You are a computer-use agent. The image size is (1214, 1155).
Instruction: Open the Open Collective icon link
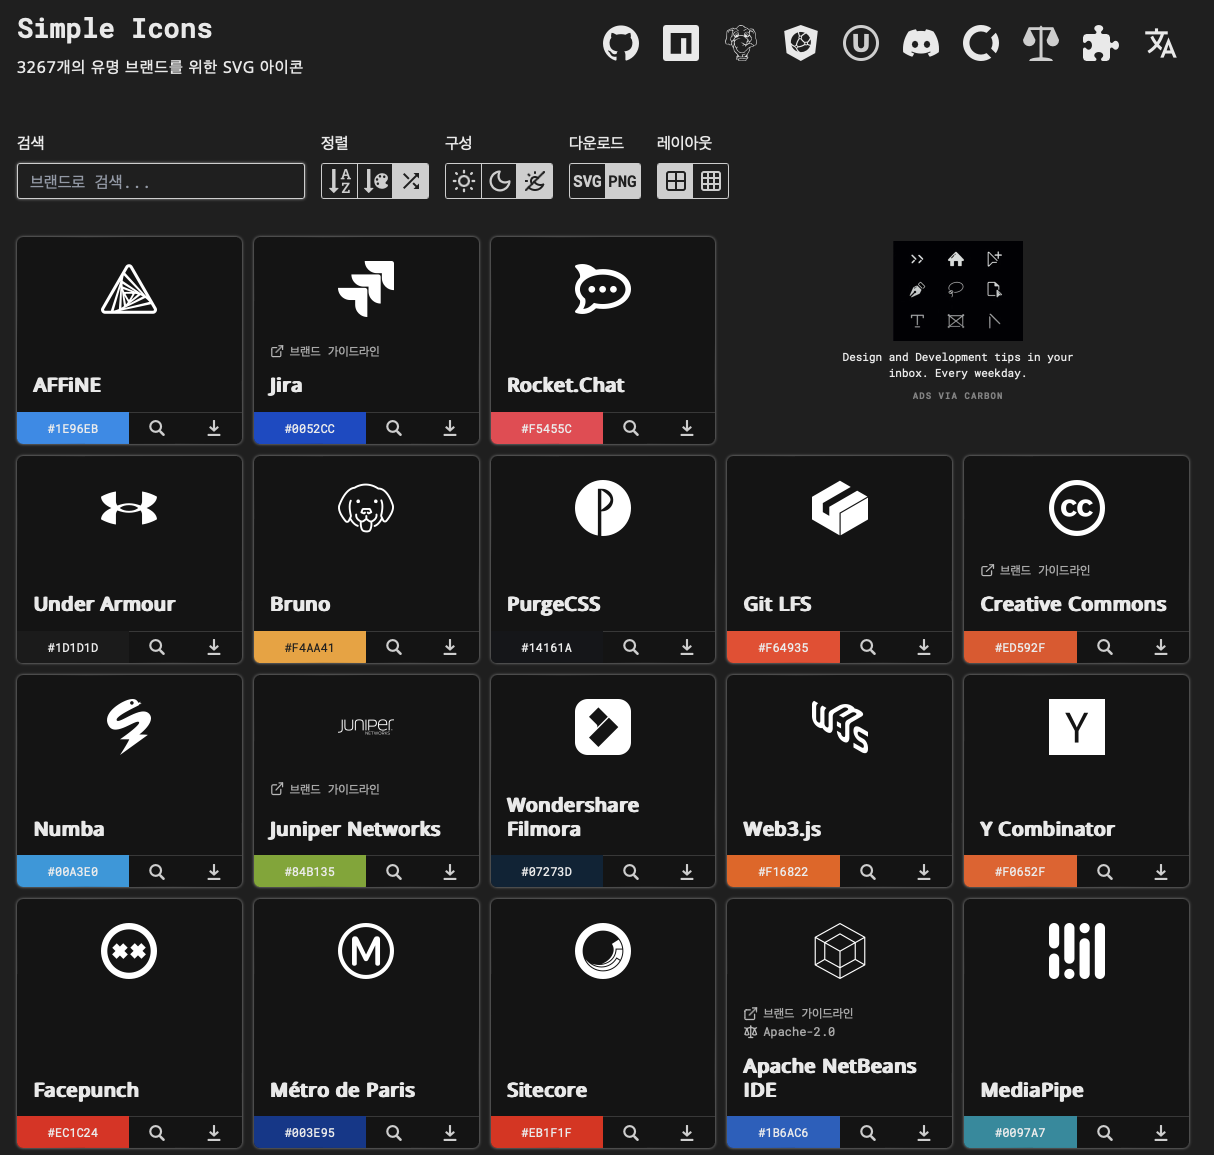pyautogui.click(x=981, y=43)
